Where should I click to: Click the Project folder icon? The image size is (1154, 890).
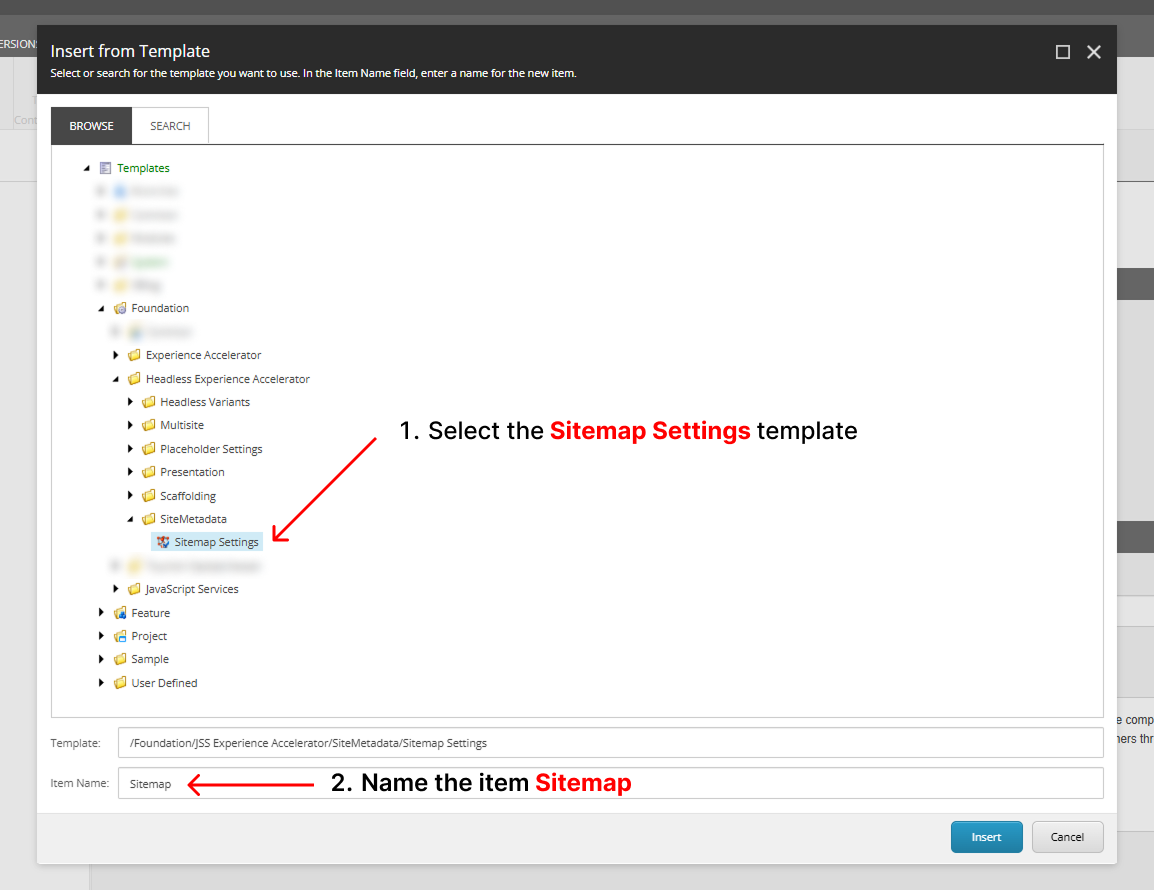pos(120,636)
